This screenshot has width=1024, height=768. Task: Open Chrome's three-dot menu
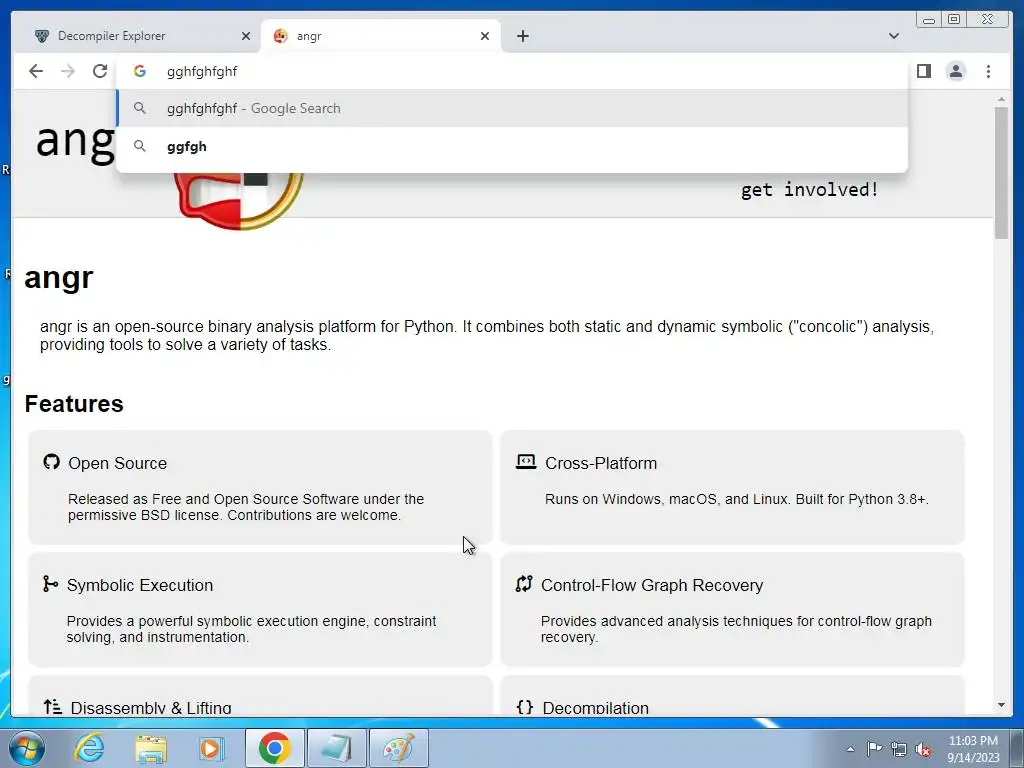coord(988,71)
